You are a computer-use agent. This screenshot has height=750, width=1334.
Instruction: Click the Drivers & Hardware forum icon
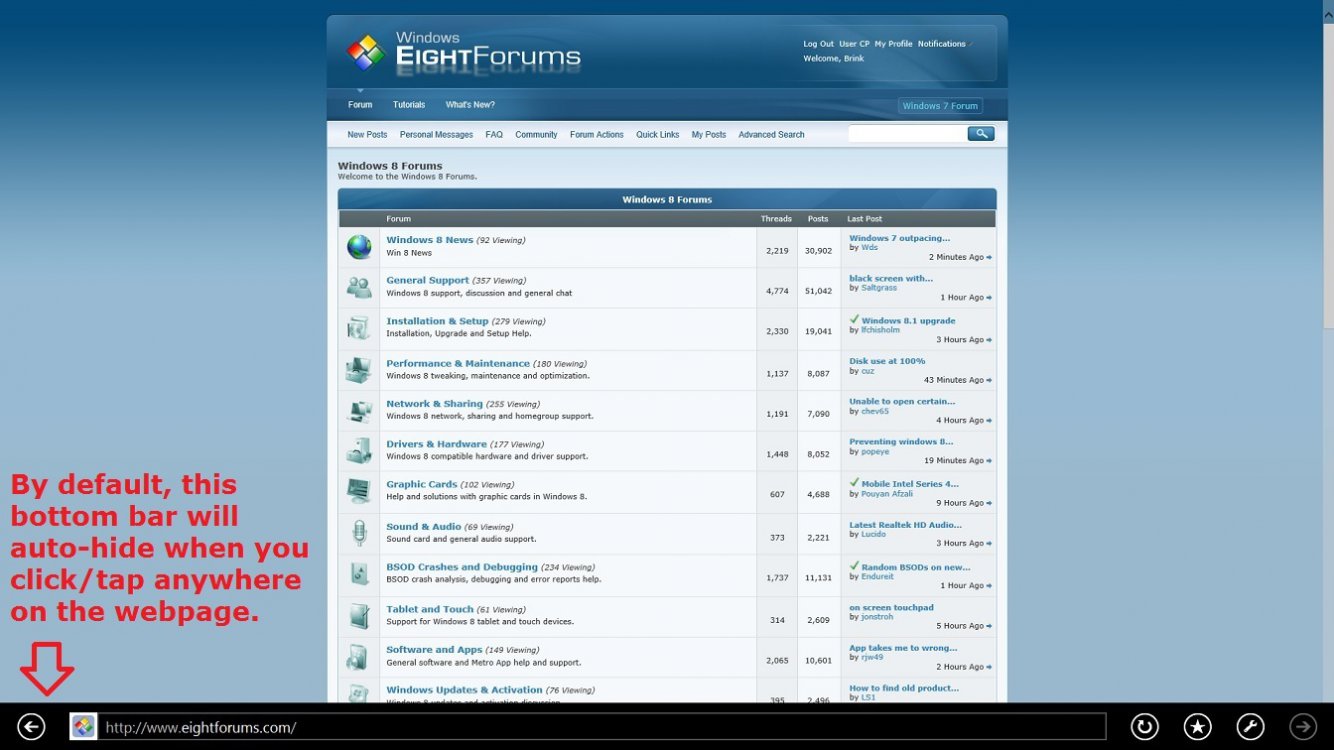click(359, 450)
